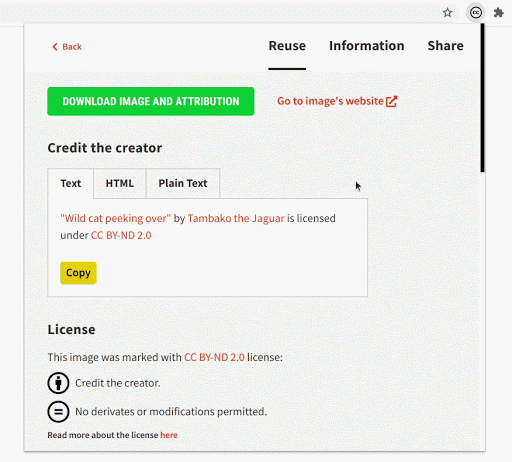Switch to the Reuse tab

287,46
